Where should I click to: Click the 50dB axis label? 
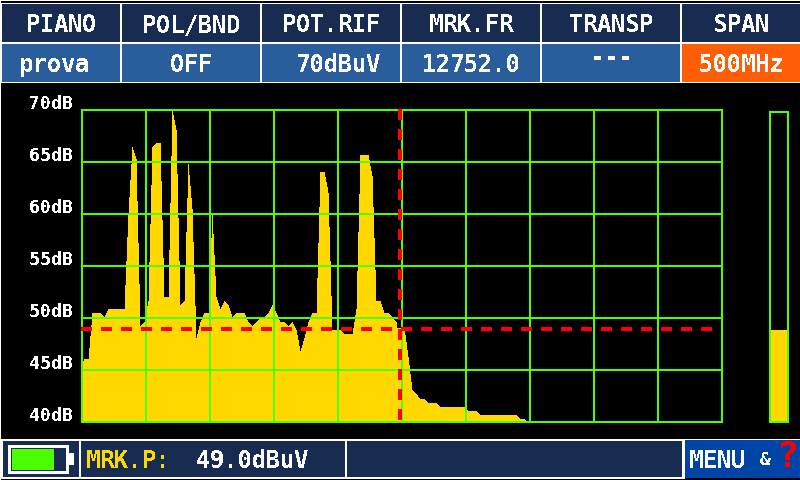[x=51, y=311]
